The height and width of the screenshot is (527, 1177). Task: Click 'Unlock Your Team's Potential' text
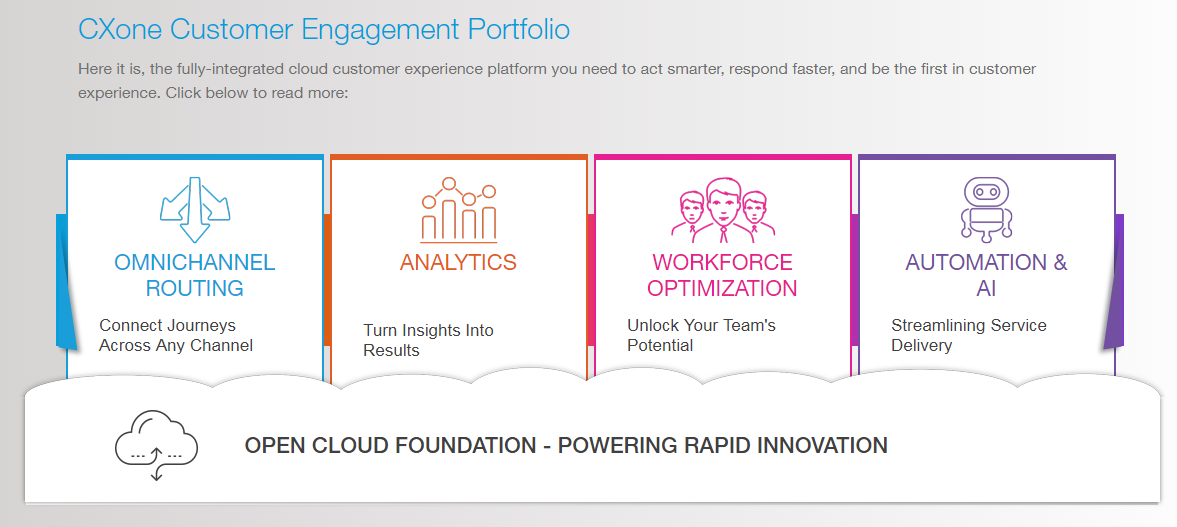pos(701,336)
